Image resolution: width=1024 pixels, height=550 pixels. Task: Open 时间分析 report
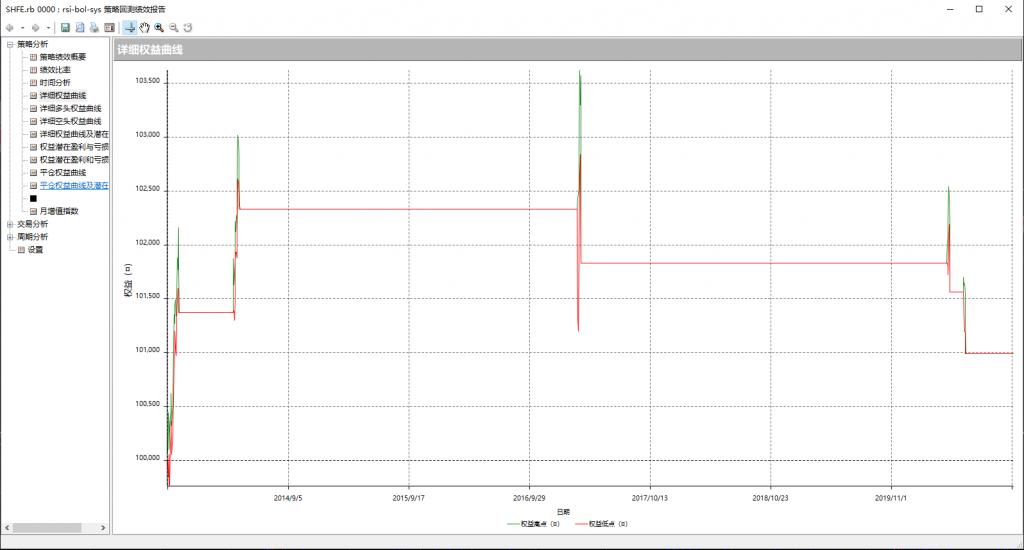click(x=55, y=83)
